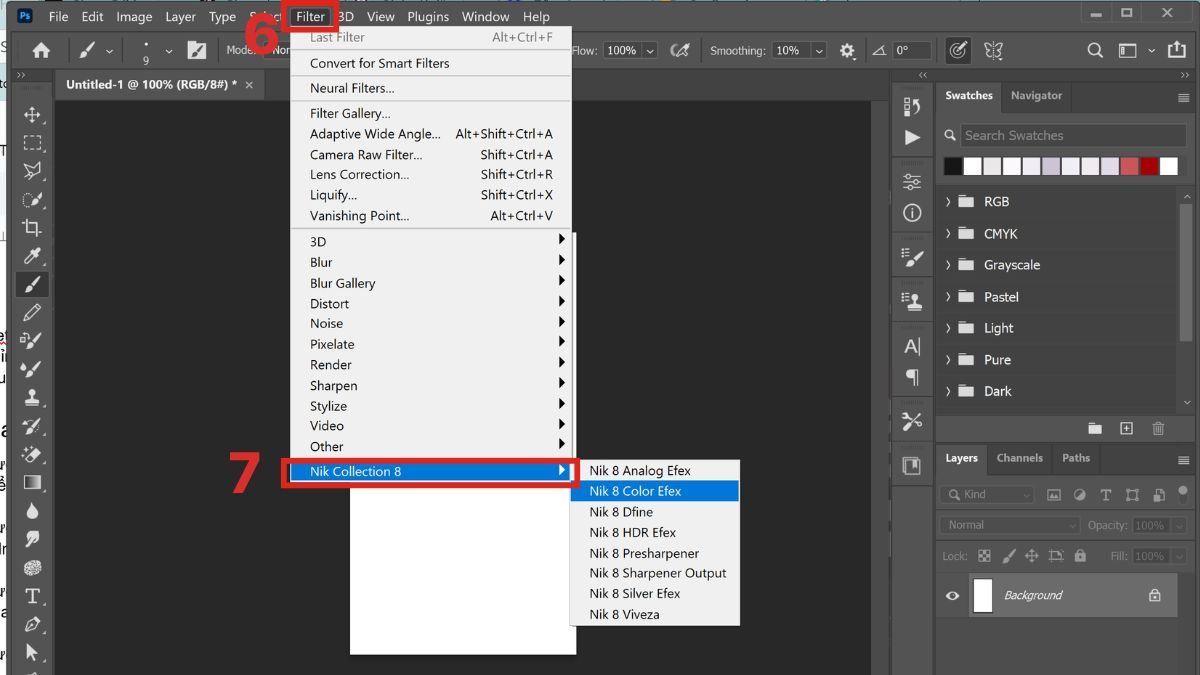Toggle lock transparent pixels
1200x675 pixels.
[x=985, y=556]
